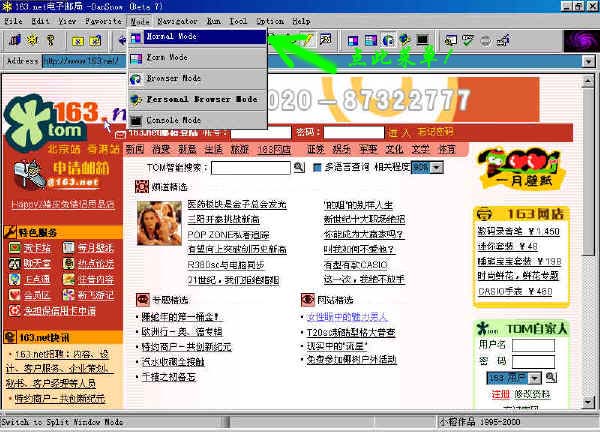Viewport: 600px width, 432px height.
Task: Click the key icon in the toolbar
Action: click(51, 40)
